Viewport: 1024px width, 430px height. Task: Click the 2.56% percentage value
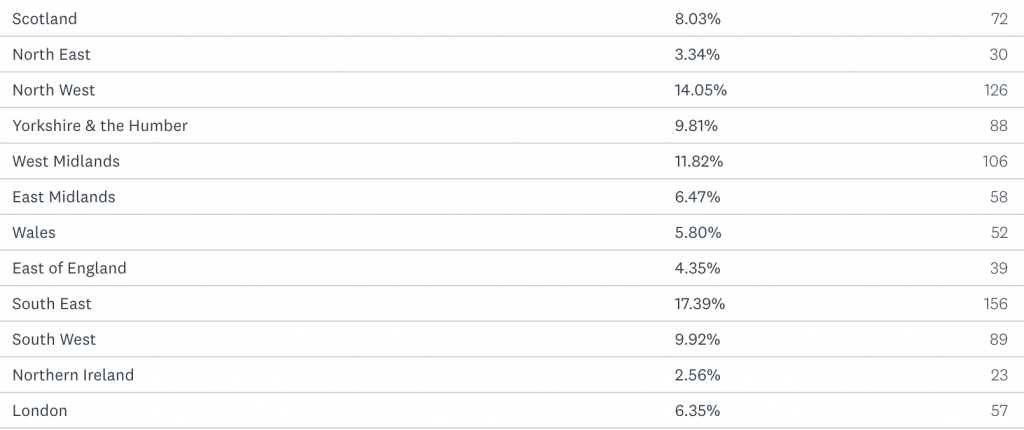[698, 375]
